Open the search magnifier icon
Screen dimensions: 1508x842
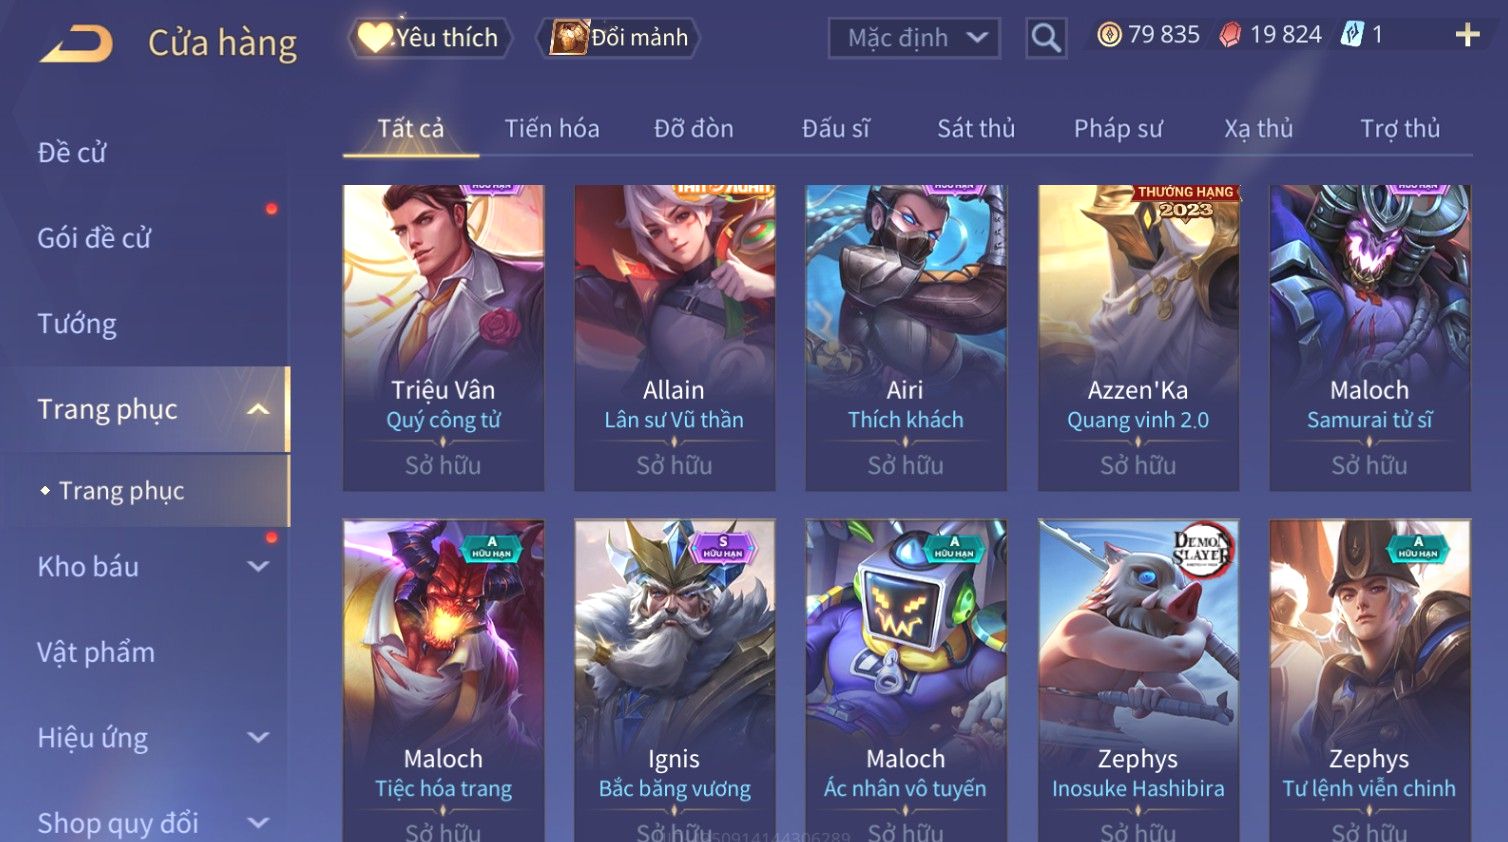point(1046,38)
